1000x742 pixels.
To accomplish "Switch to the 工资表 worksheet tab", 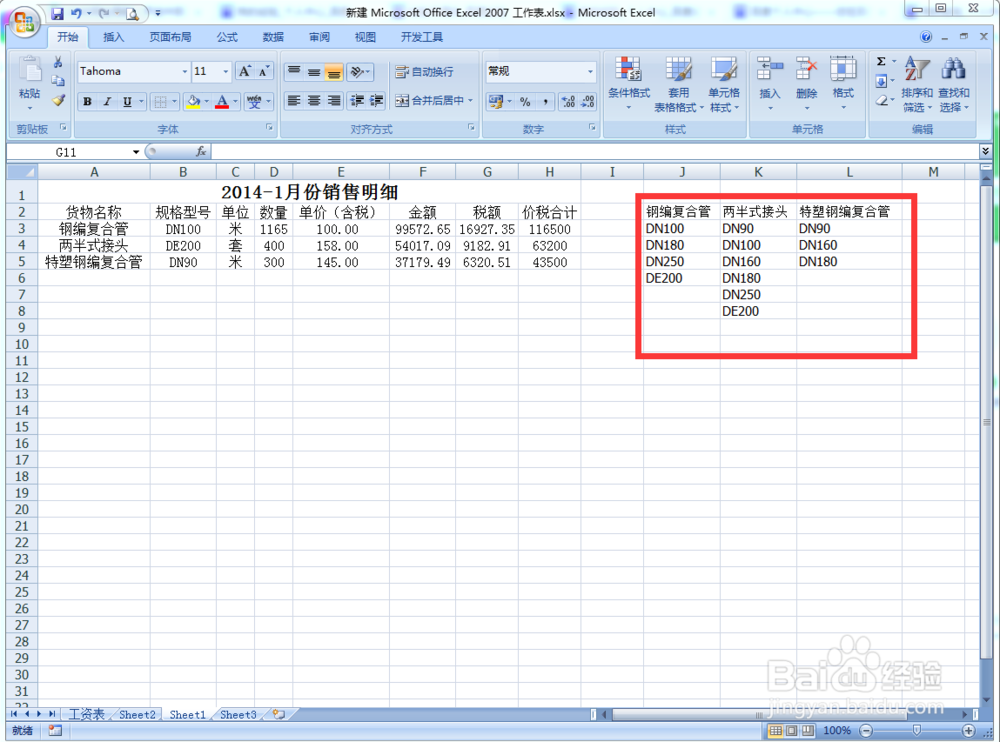I will coord(87,715).
